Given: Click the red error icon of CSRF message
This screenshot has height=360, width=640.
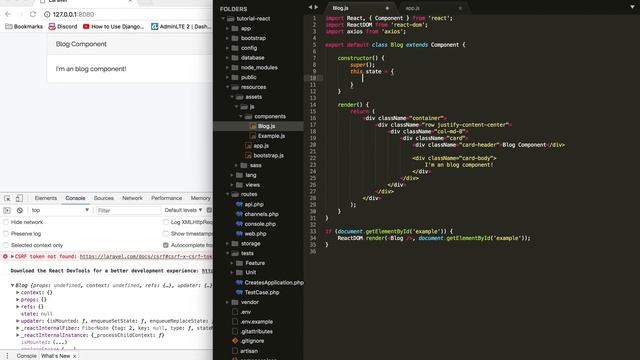Looking at the screenshot, I should pos(5,256).
